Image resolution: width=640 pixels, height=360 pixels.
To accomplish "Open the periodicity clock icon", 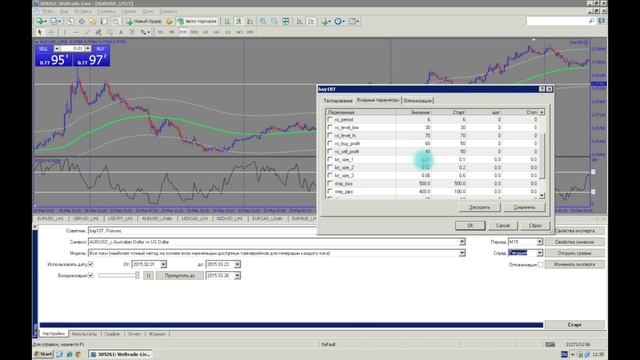I will [339, 21].
